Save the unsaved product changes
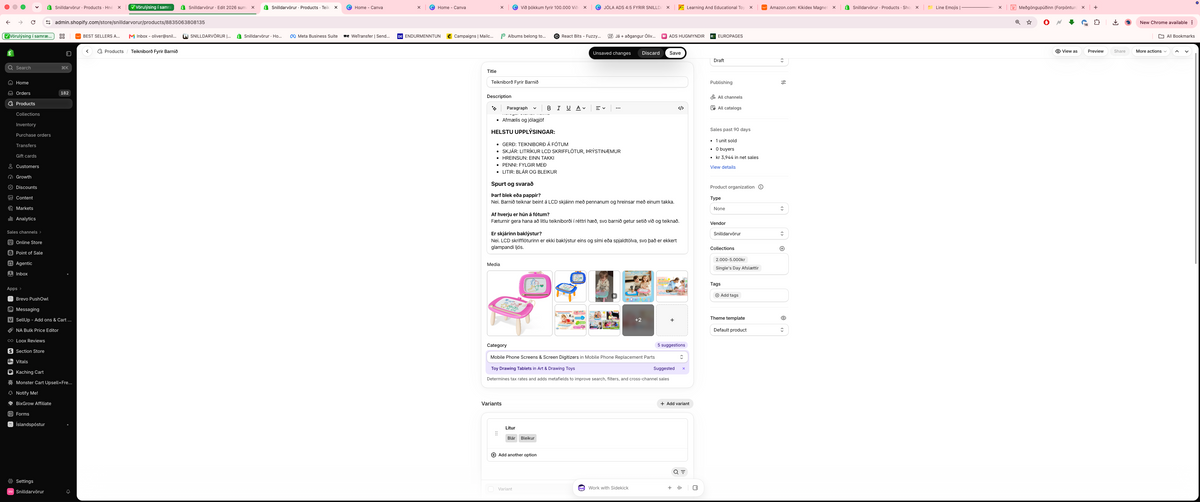 (x=675, y=53)
